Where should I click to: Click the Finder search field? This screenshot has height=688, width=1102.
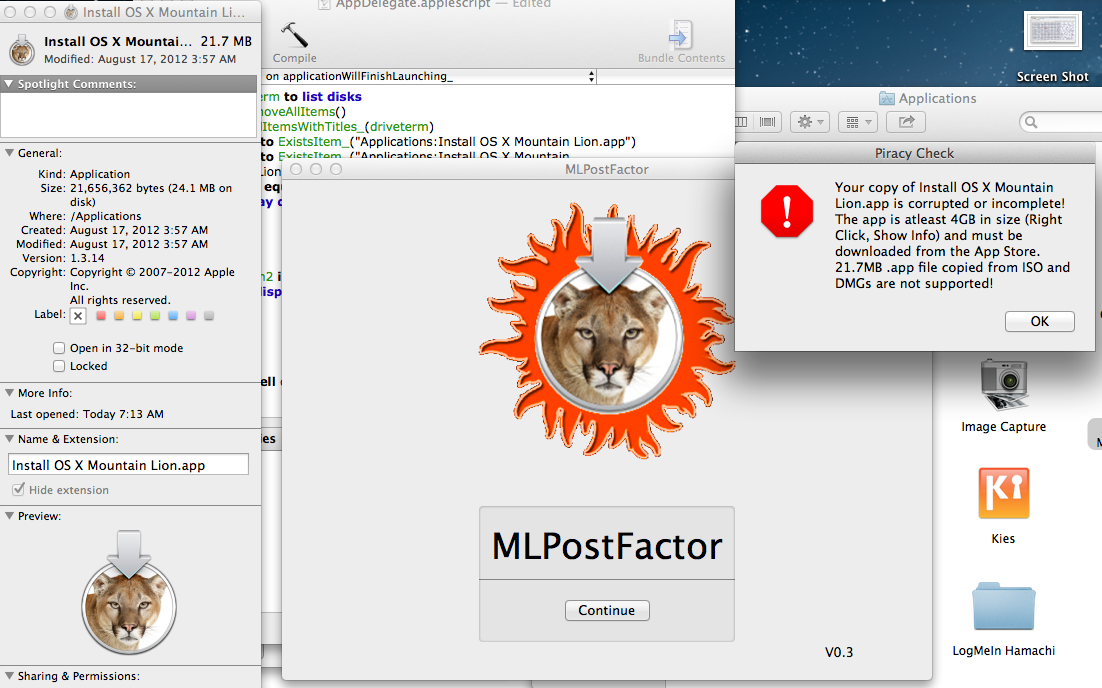(x=1061, y=122)
